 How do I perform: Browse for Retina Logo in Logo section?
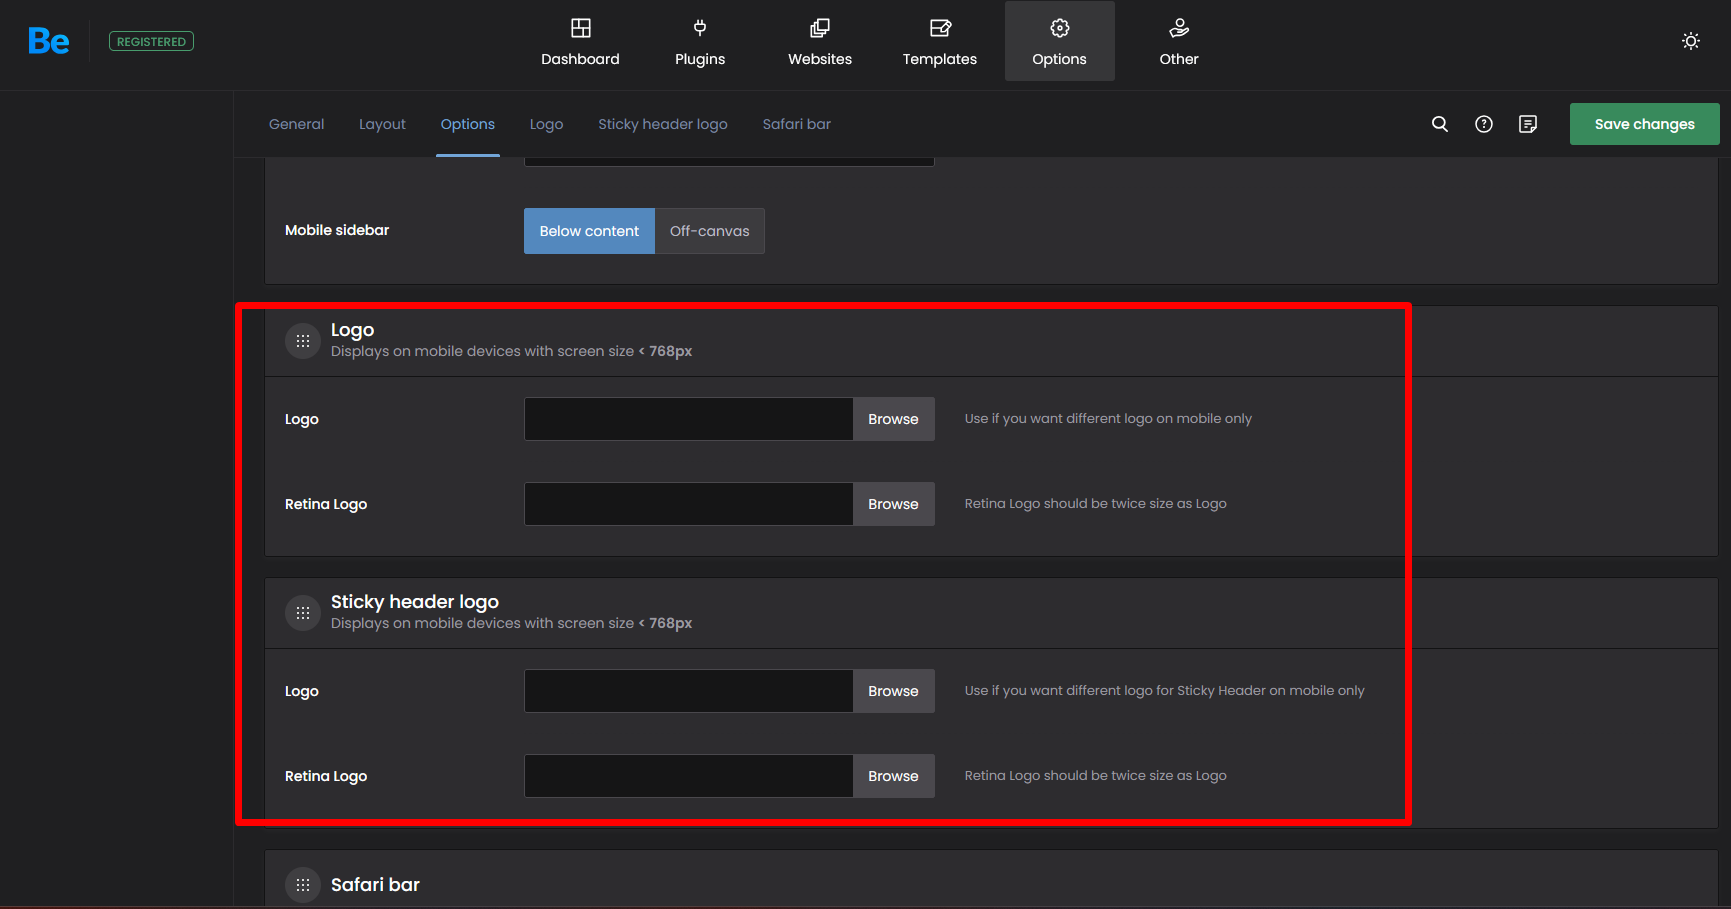pyautogui.click(x=894, y=504)
